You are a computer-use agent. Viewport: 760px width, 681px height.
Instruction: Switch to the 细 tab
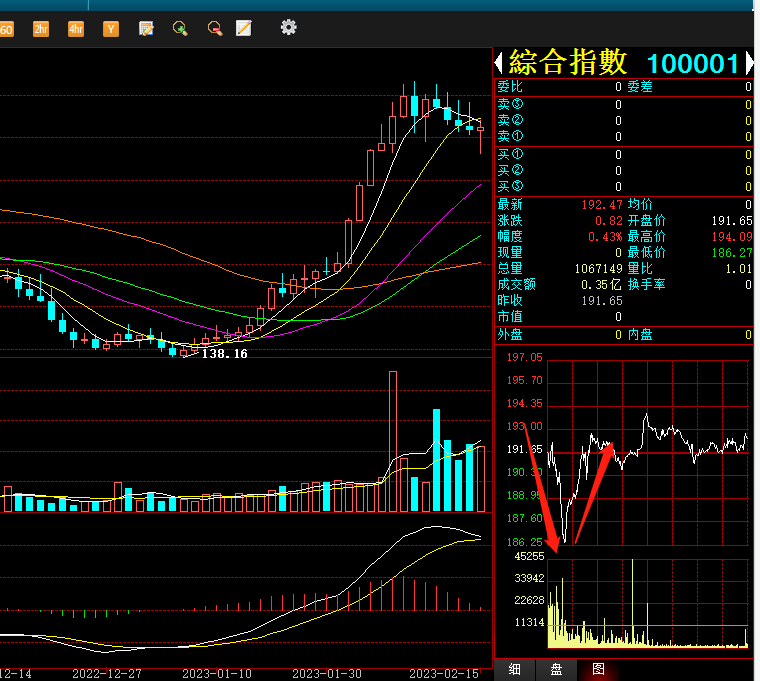514,669
